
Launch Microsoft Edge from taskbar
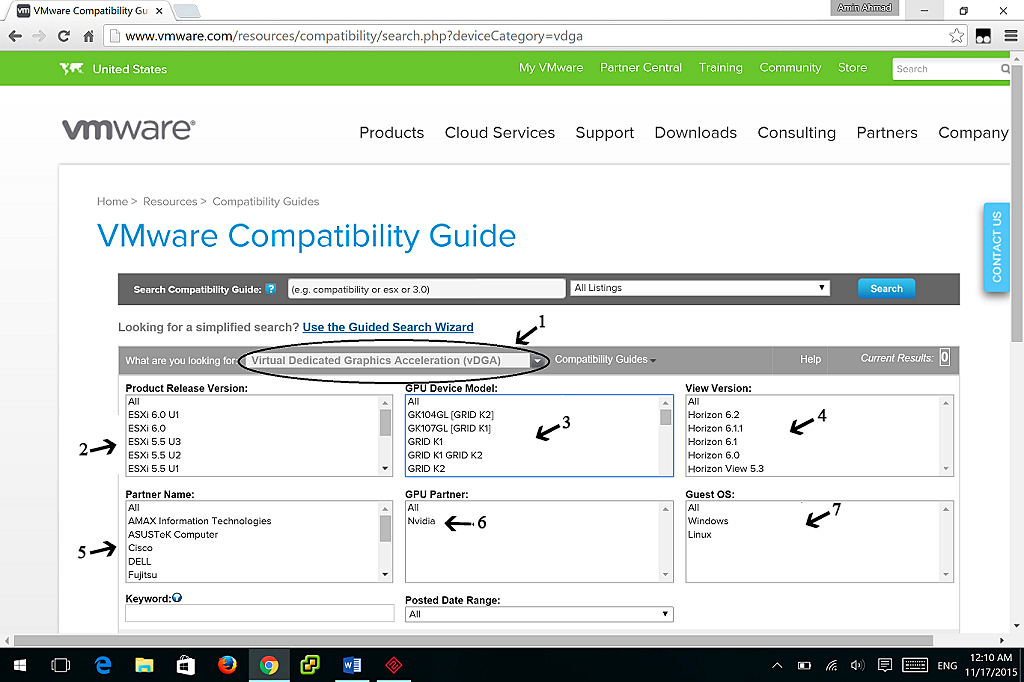103,665
